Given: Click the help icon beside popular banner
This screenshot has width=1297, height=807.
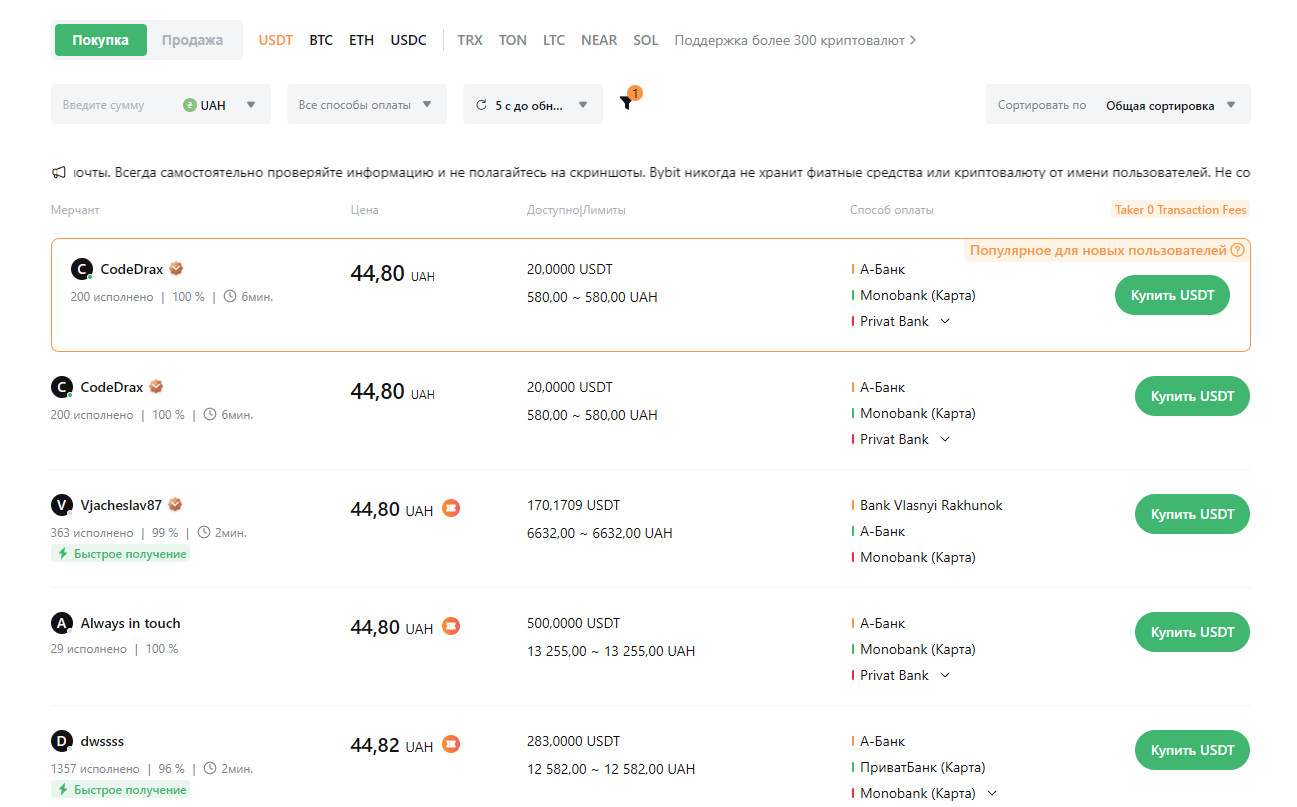Looking at the screenshot, I should point(1238,250).
